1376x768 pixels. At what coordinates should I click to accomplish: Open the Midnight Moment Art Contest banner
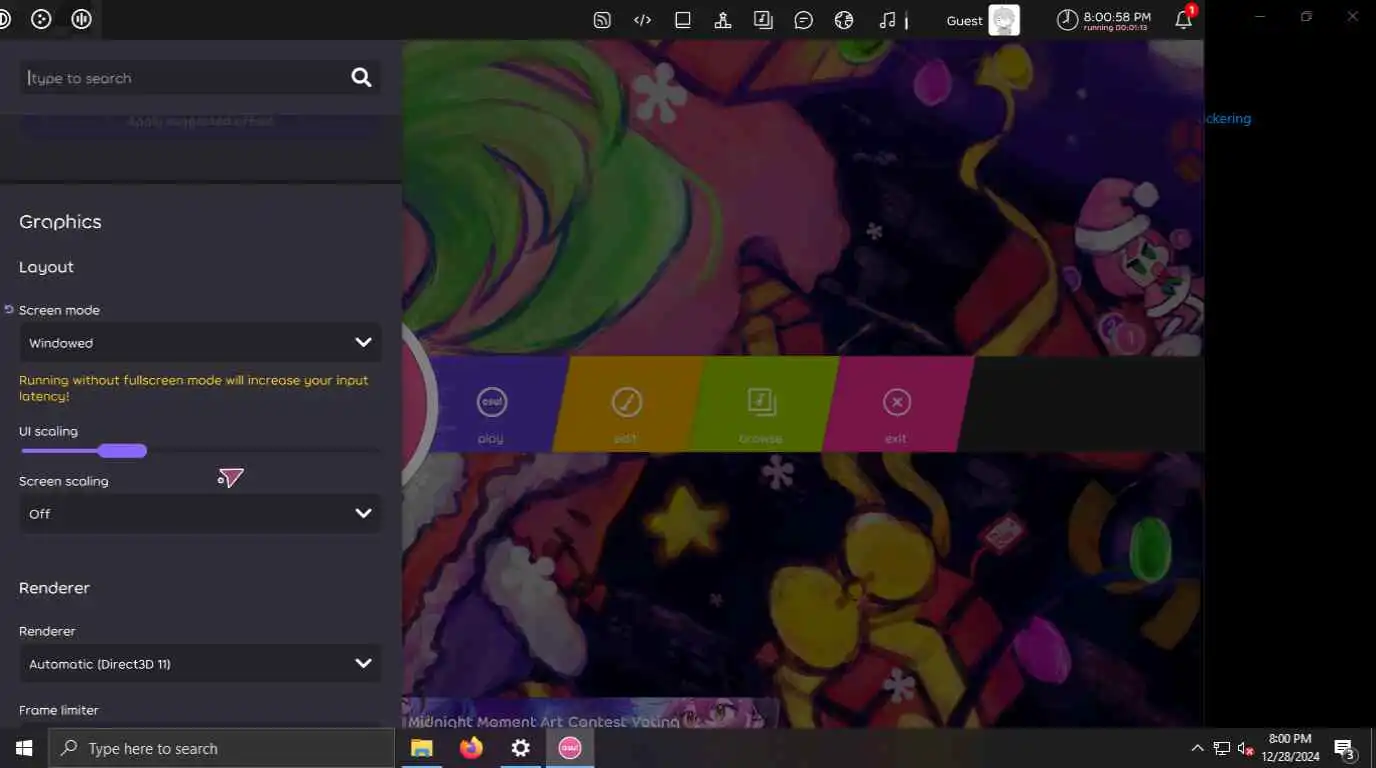point(590,713)
